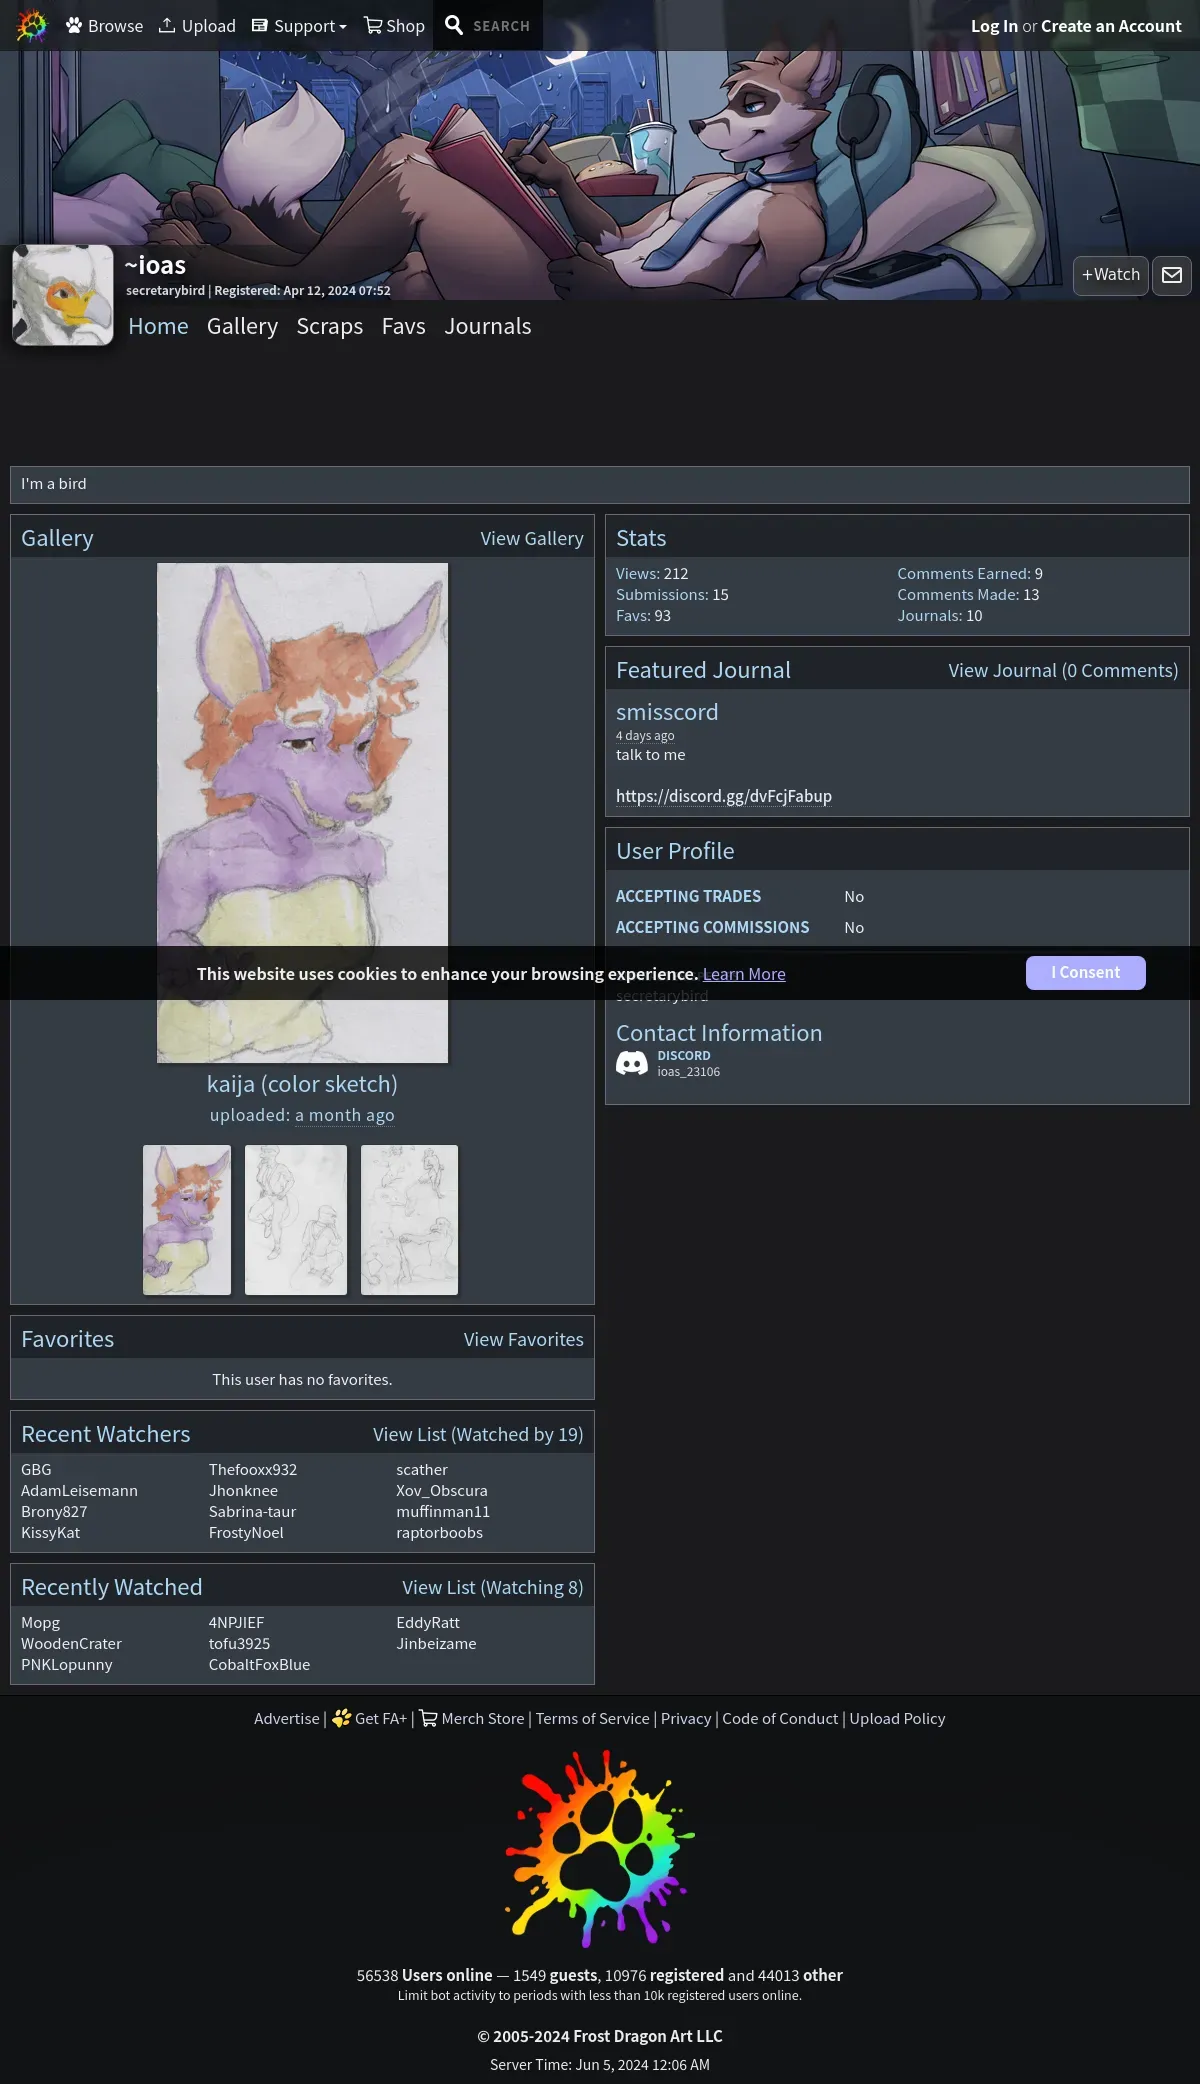Click the Merch Store cart icon
The width and height of the screenshot is (1200, 2084).
[x=428, y=1718]
